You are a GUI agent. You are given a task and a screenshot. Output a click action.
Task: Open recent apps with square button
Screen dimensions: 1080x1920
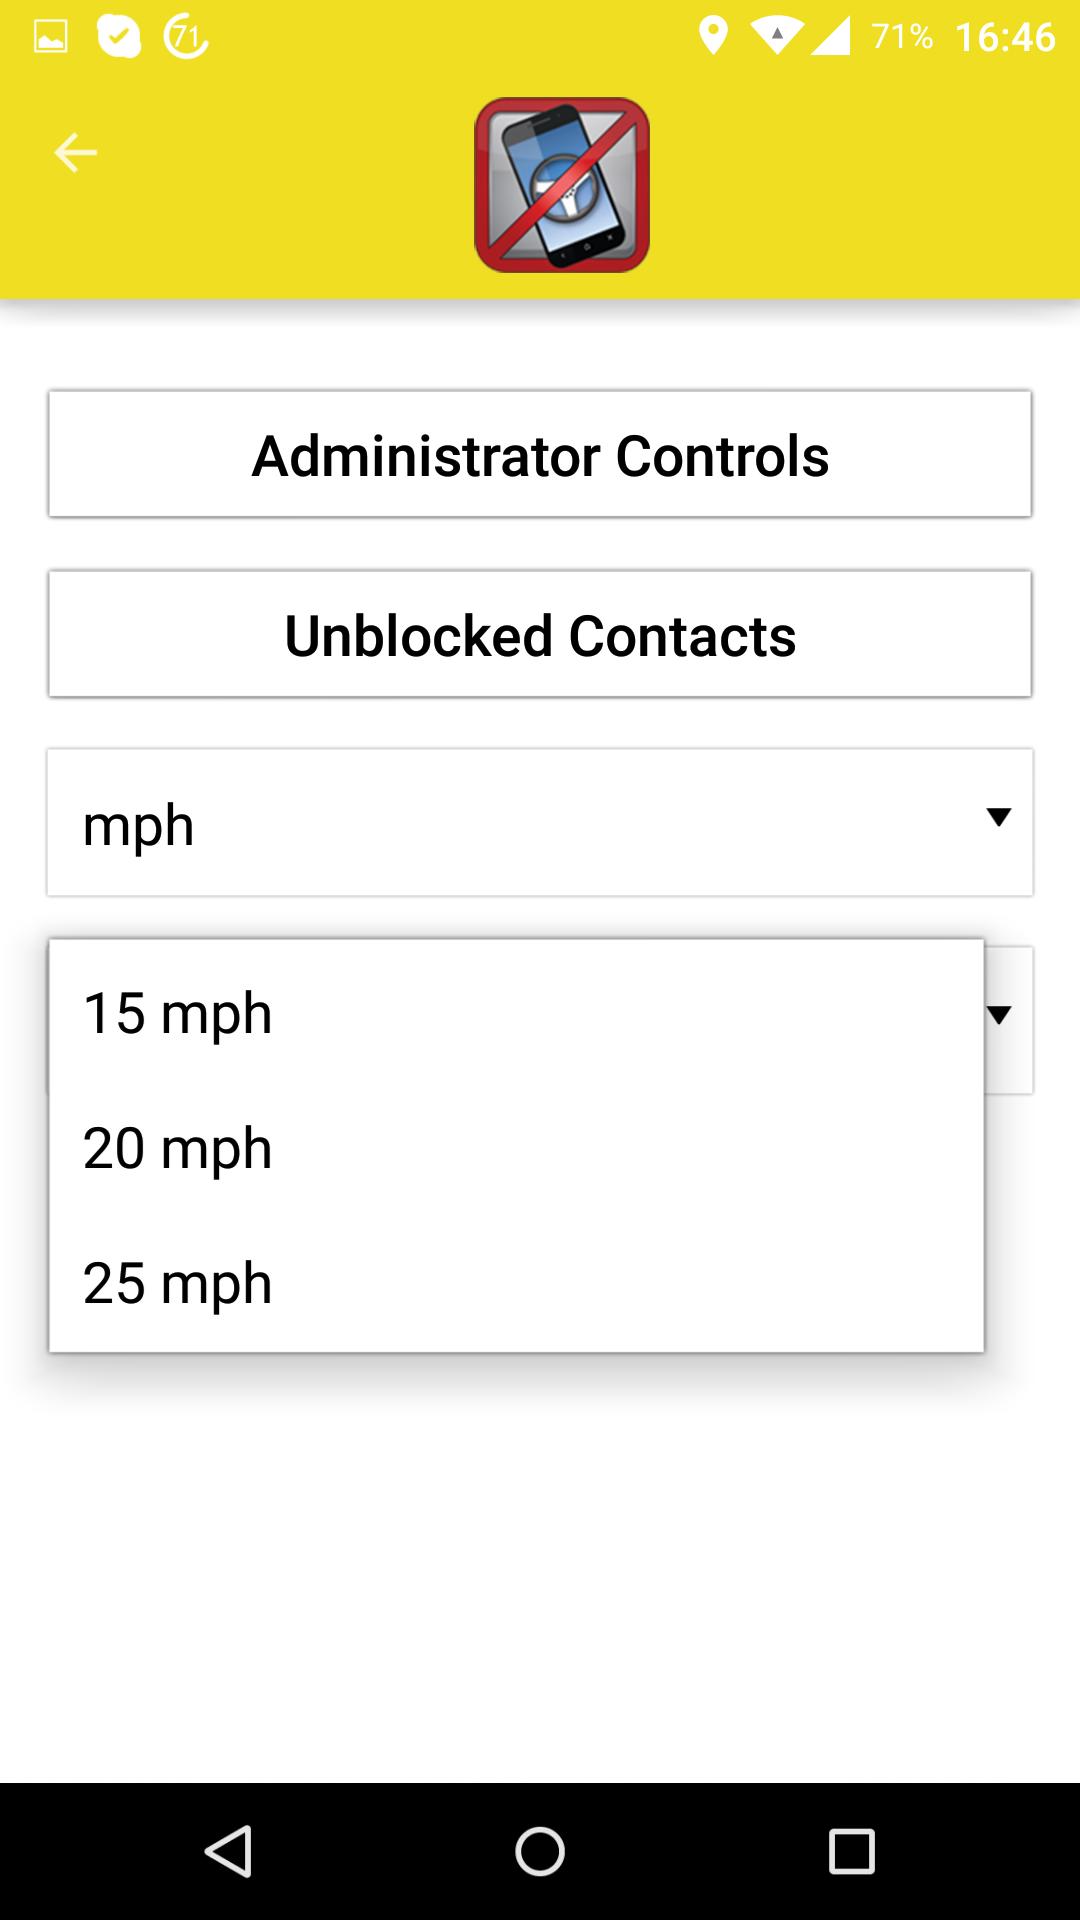tap(851, 1851)
